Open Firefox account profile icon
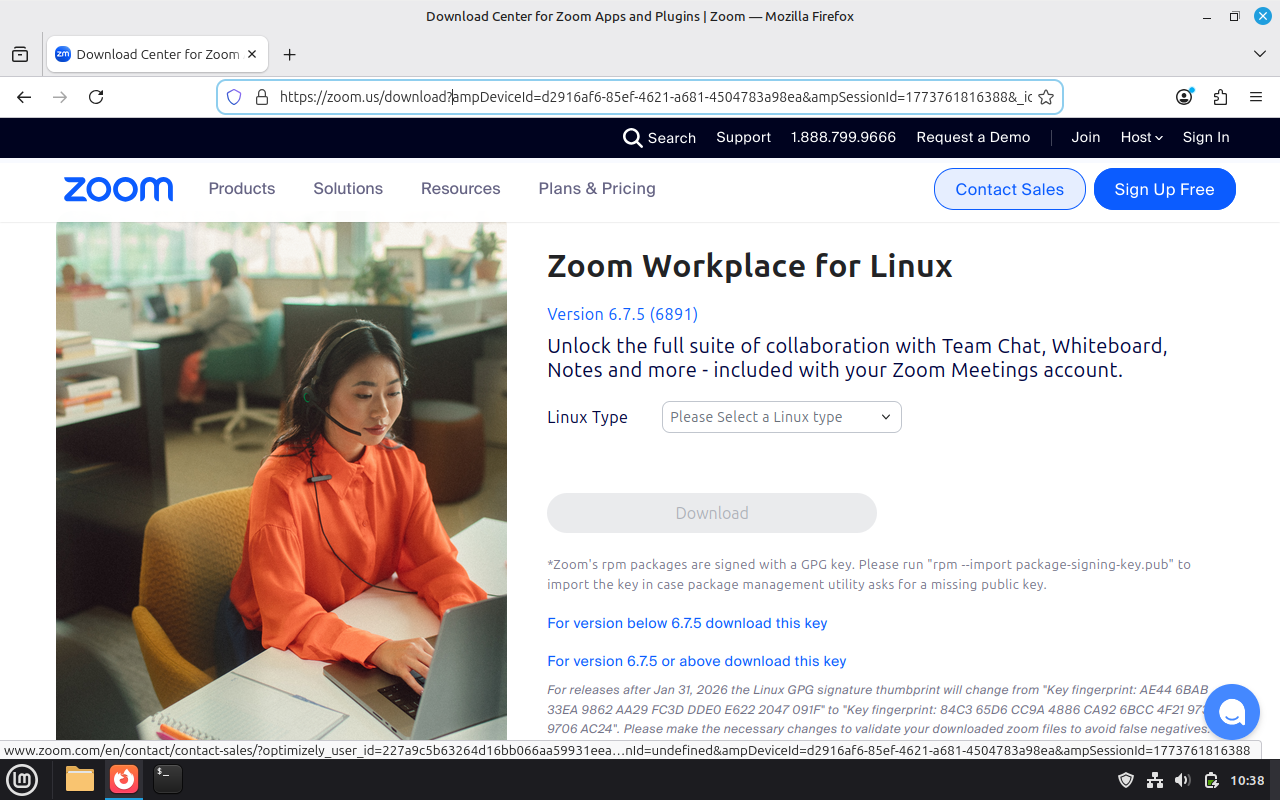The width and height of the screenshot is (1280, 800). [1184, 97]
